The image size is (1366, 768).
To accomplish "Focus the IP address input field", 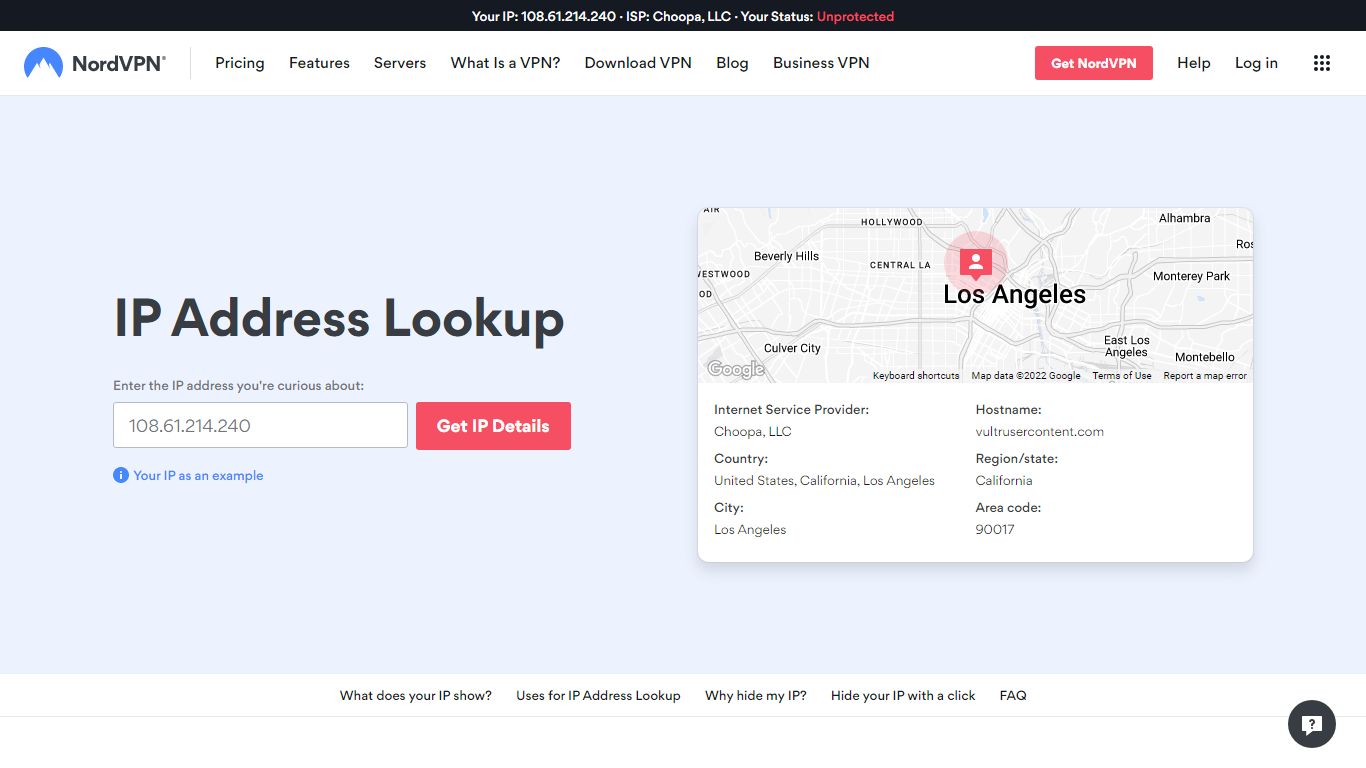I will click(260, 425).
